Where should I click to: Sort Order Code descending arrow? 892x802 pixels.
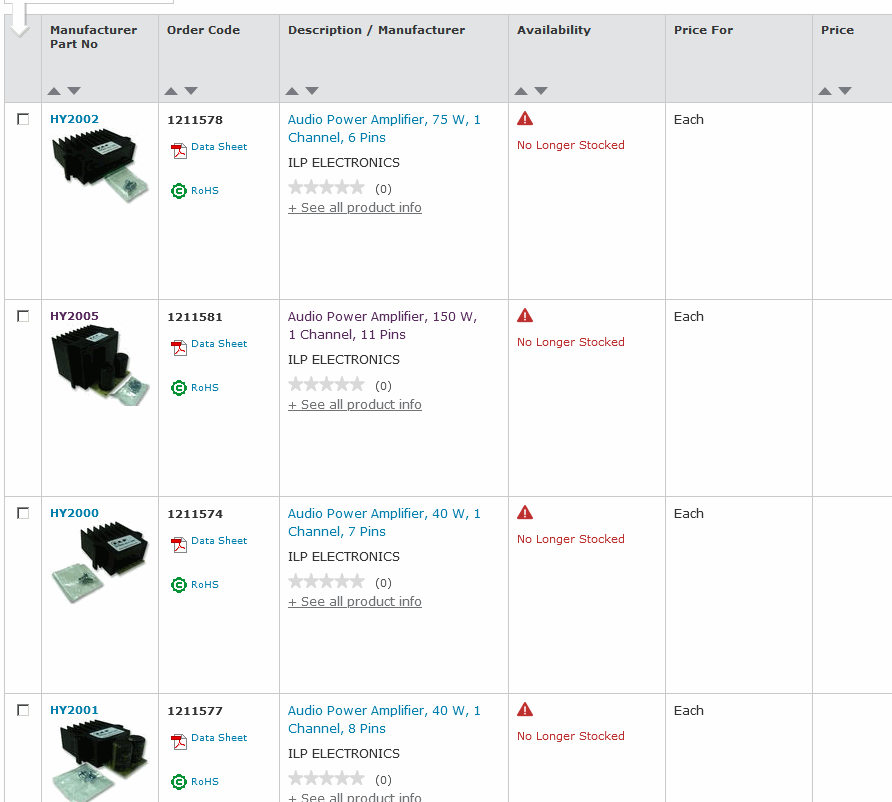[x=191, y=91]
